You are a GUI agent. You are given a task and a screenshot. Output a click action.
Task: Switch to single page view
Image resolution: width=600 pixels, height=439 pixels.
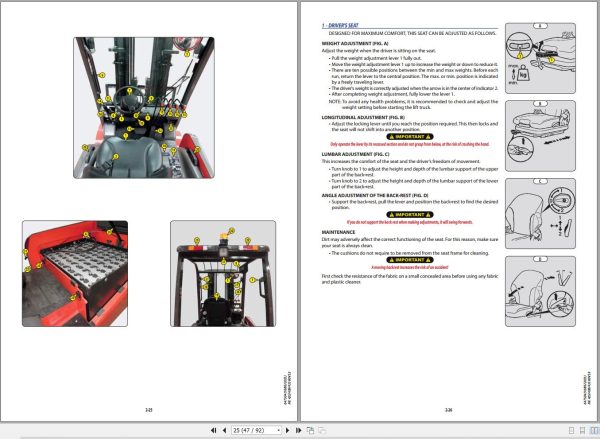[571, 431]
